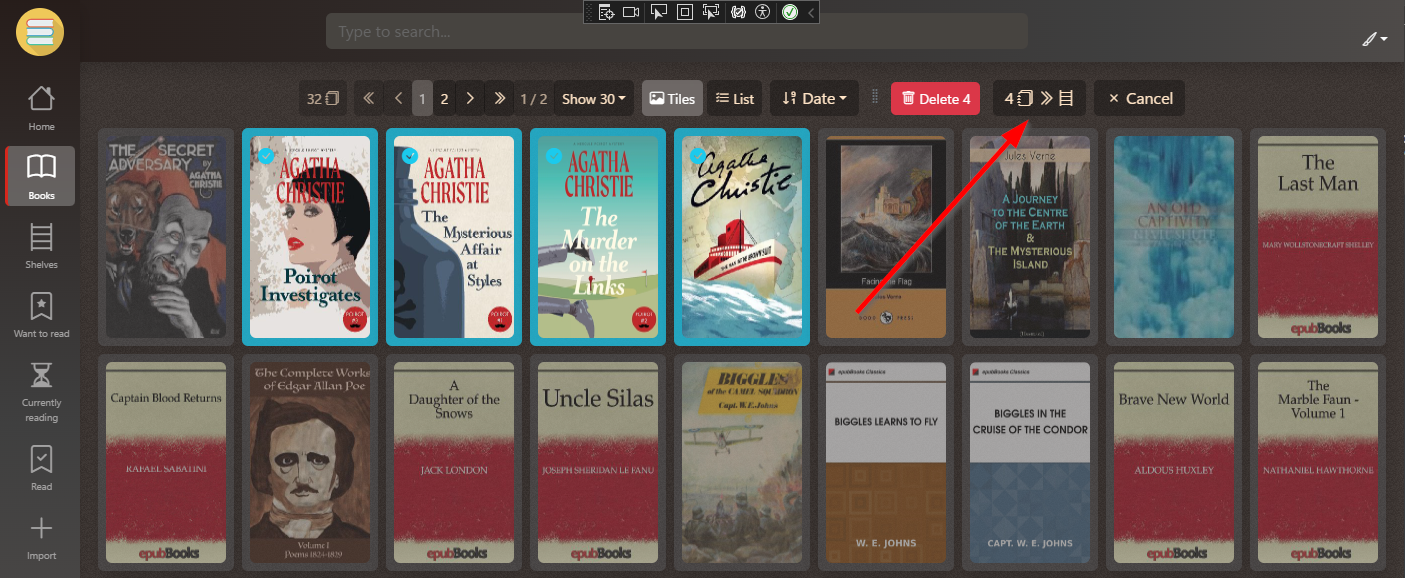Go to the previous page of books
Image resolution: width=1405 pixels, height=578 pixels.
click(398, 98)
